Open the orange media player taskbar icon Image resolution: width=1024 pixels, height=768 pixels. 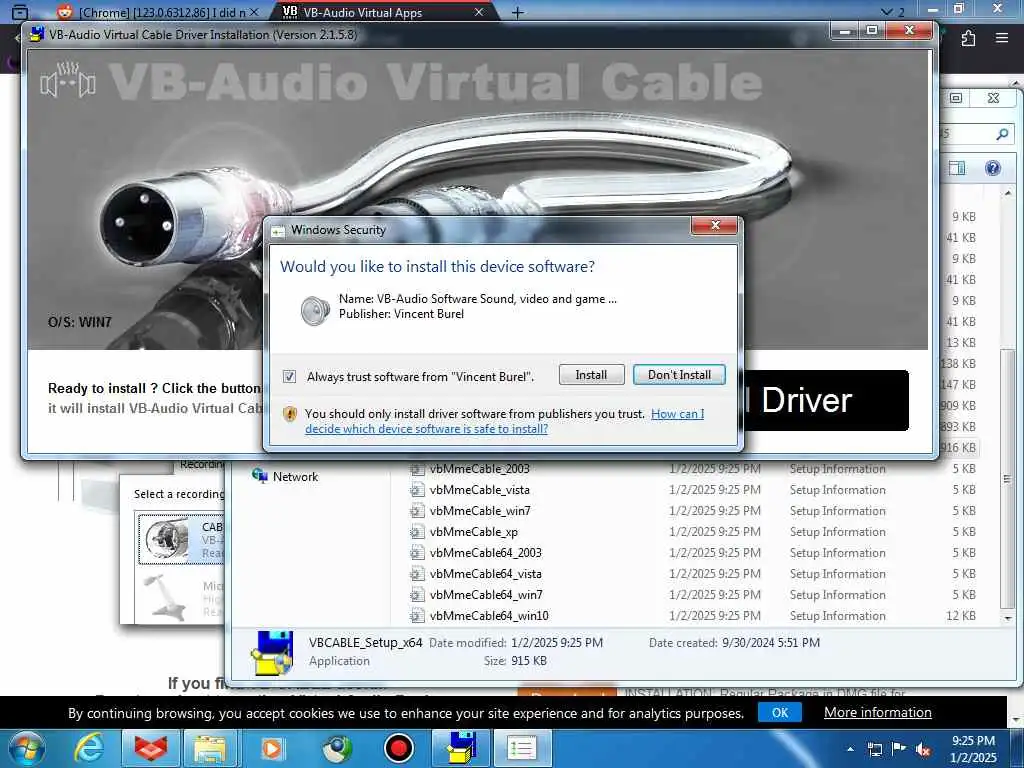[x=272, y=749]
